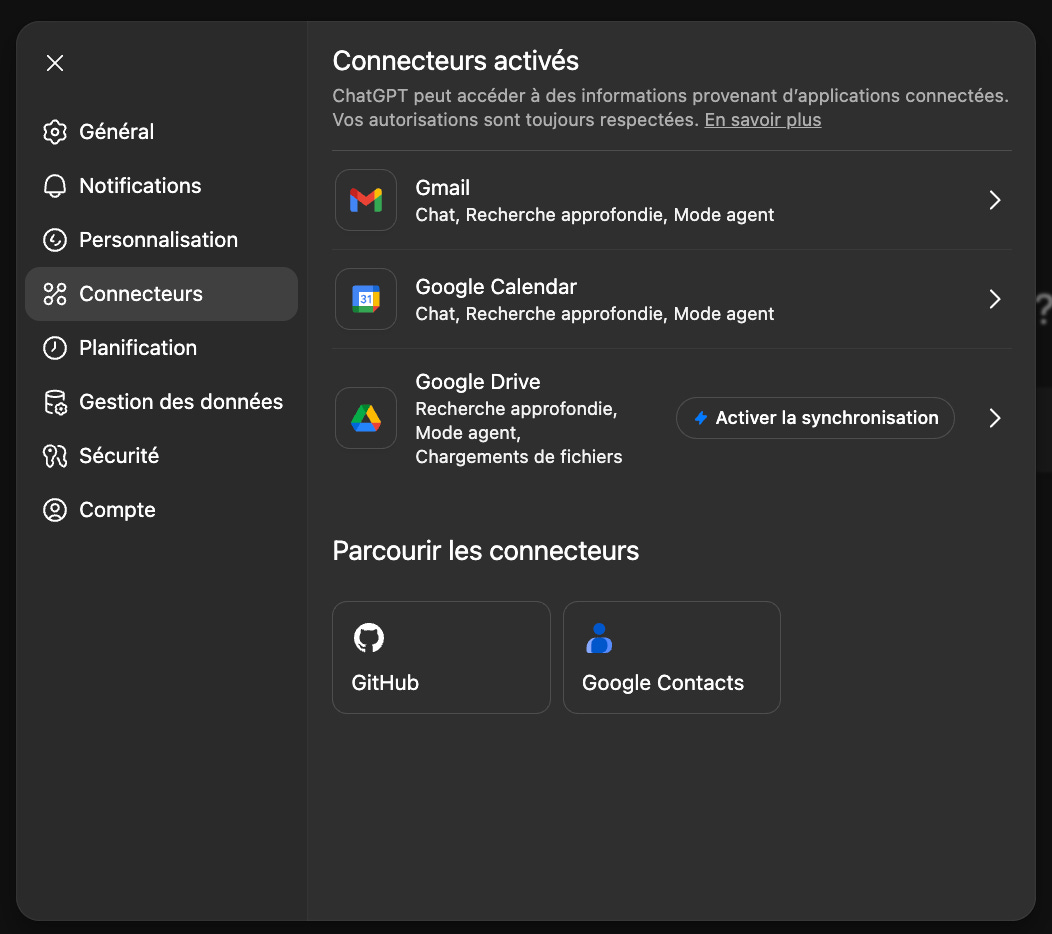Click the lightning bolt sync icon
Viewport: 1052px width, 934px height.
700,418
